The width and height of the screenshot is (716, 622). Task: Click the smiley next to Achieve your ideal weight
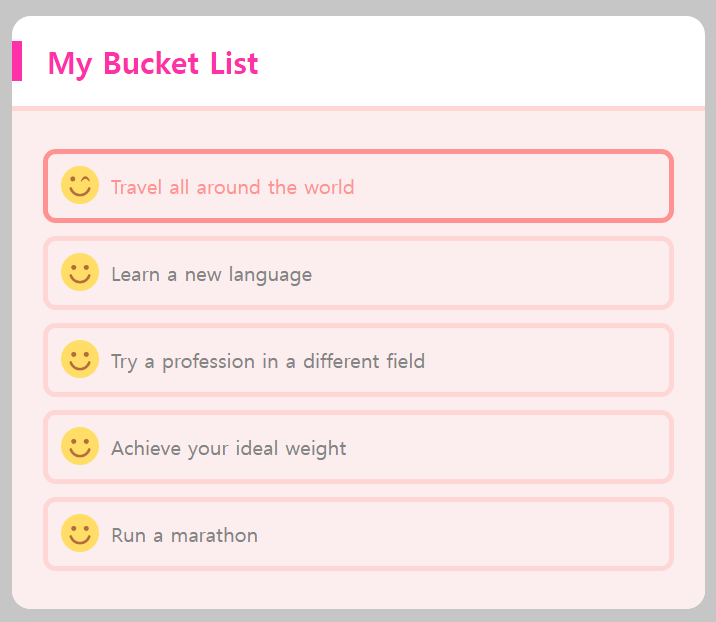pyautogui.click(x=80, y=447)
